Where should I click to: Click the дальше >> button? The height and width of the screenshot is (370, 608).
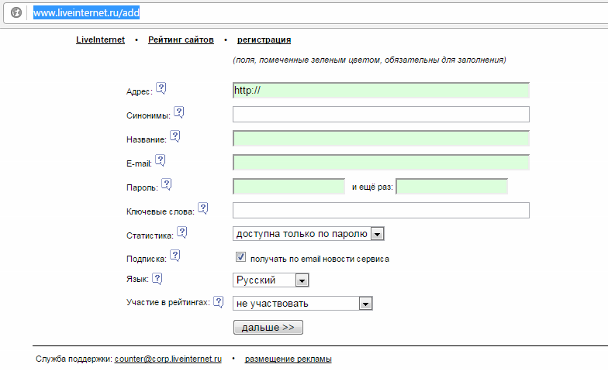point(268,327)
